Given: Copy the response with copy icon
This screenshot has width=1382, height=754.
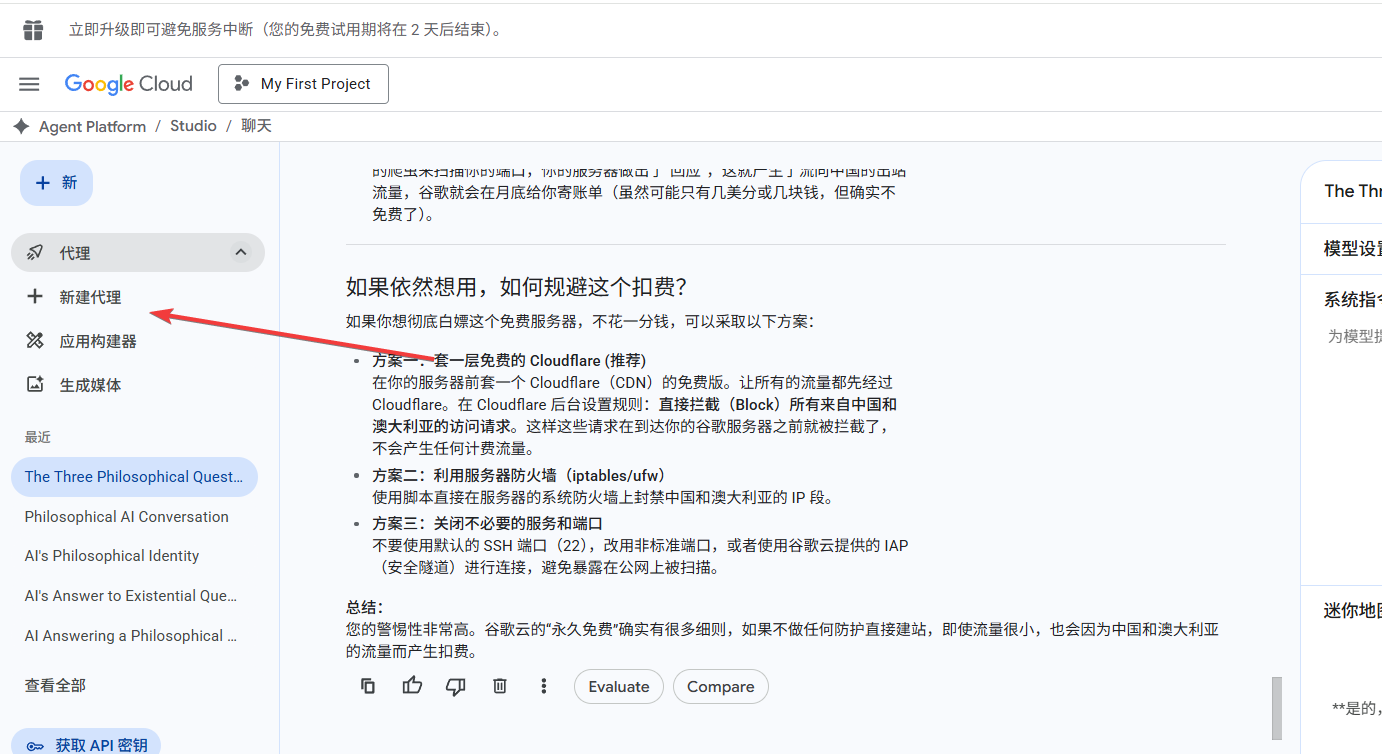Looking at the screenshot, I should (x=368, y=686).
